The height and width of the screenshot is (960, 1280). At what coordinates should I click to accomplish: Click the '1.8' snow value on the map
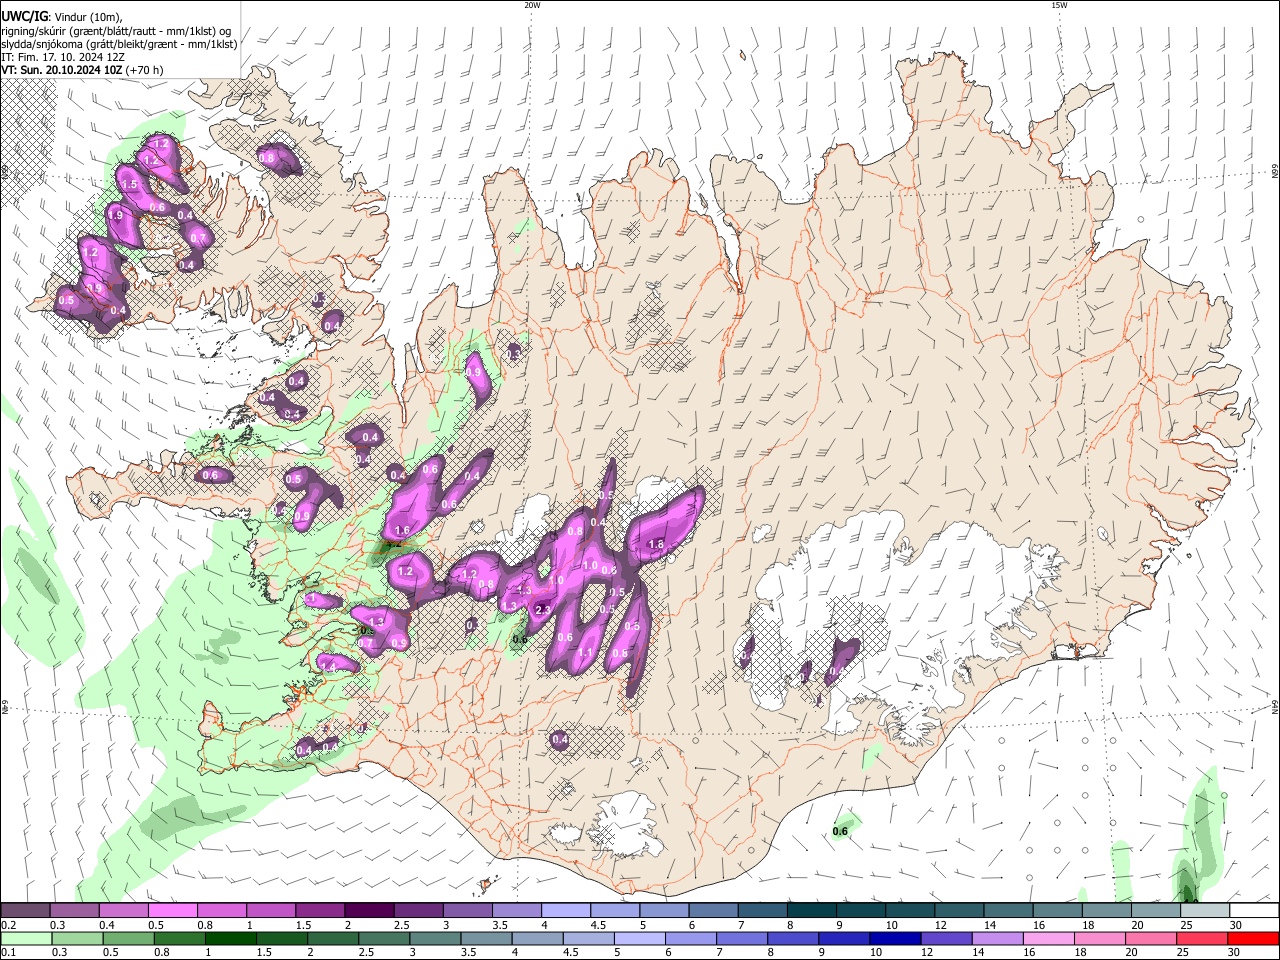point(656,544)
